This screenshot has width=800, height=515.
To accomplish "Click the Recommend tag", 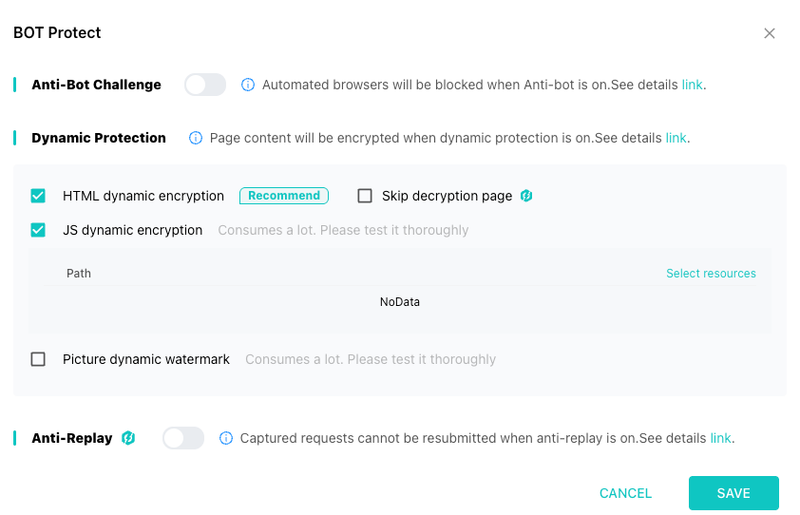I will (284, 196).
